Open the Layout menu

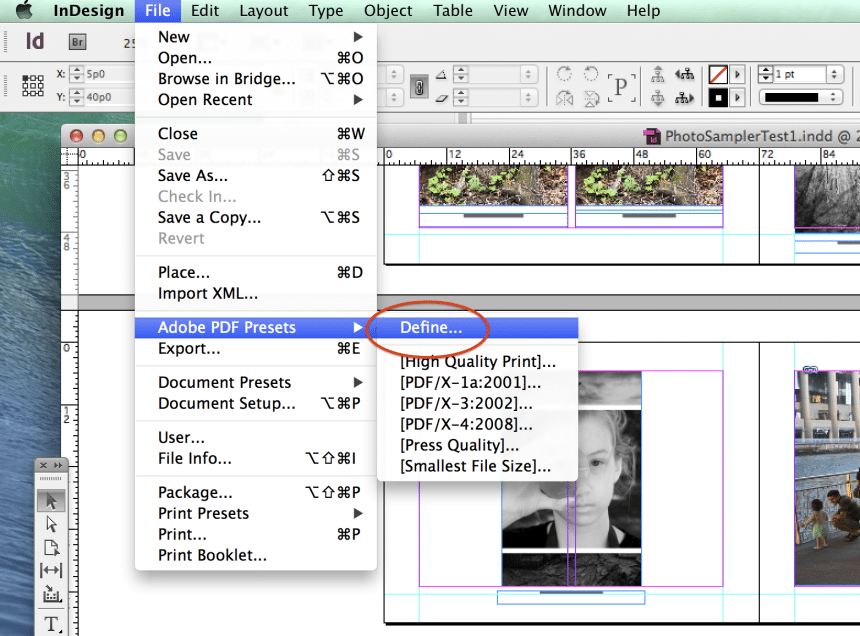tap(263, 10)
